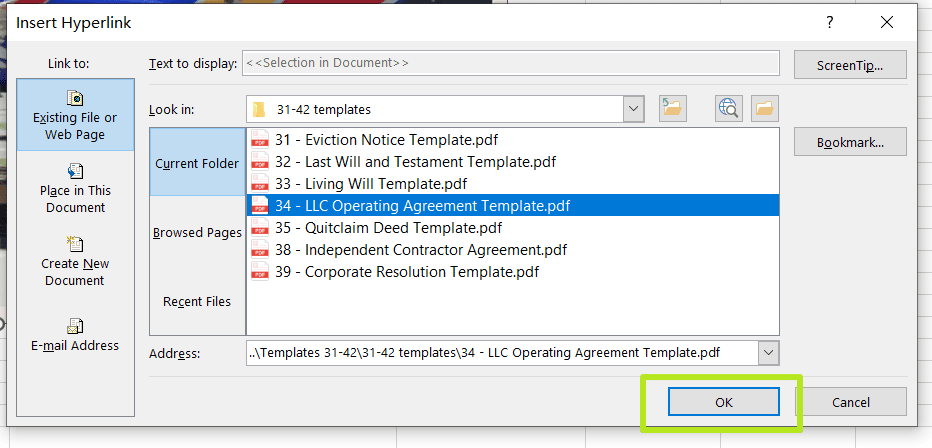Click the Browse for File folder icon

765,109
